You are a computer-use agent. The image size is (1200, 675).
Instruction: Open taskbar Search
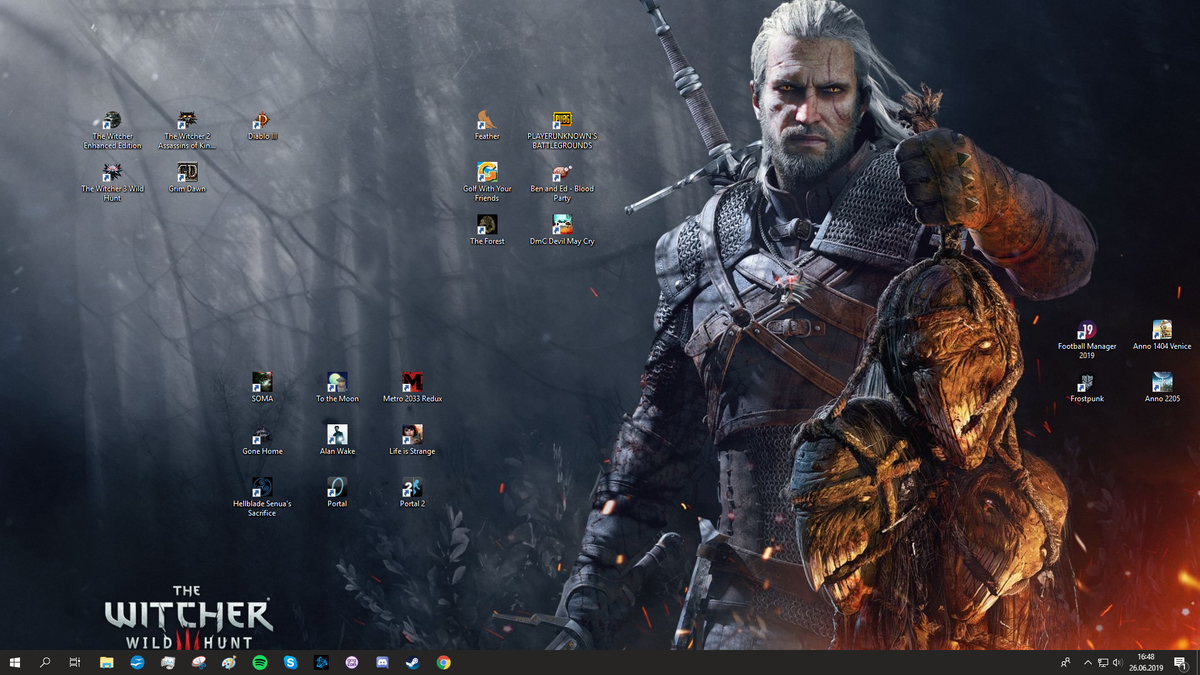click(x=45, y=662)
